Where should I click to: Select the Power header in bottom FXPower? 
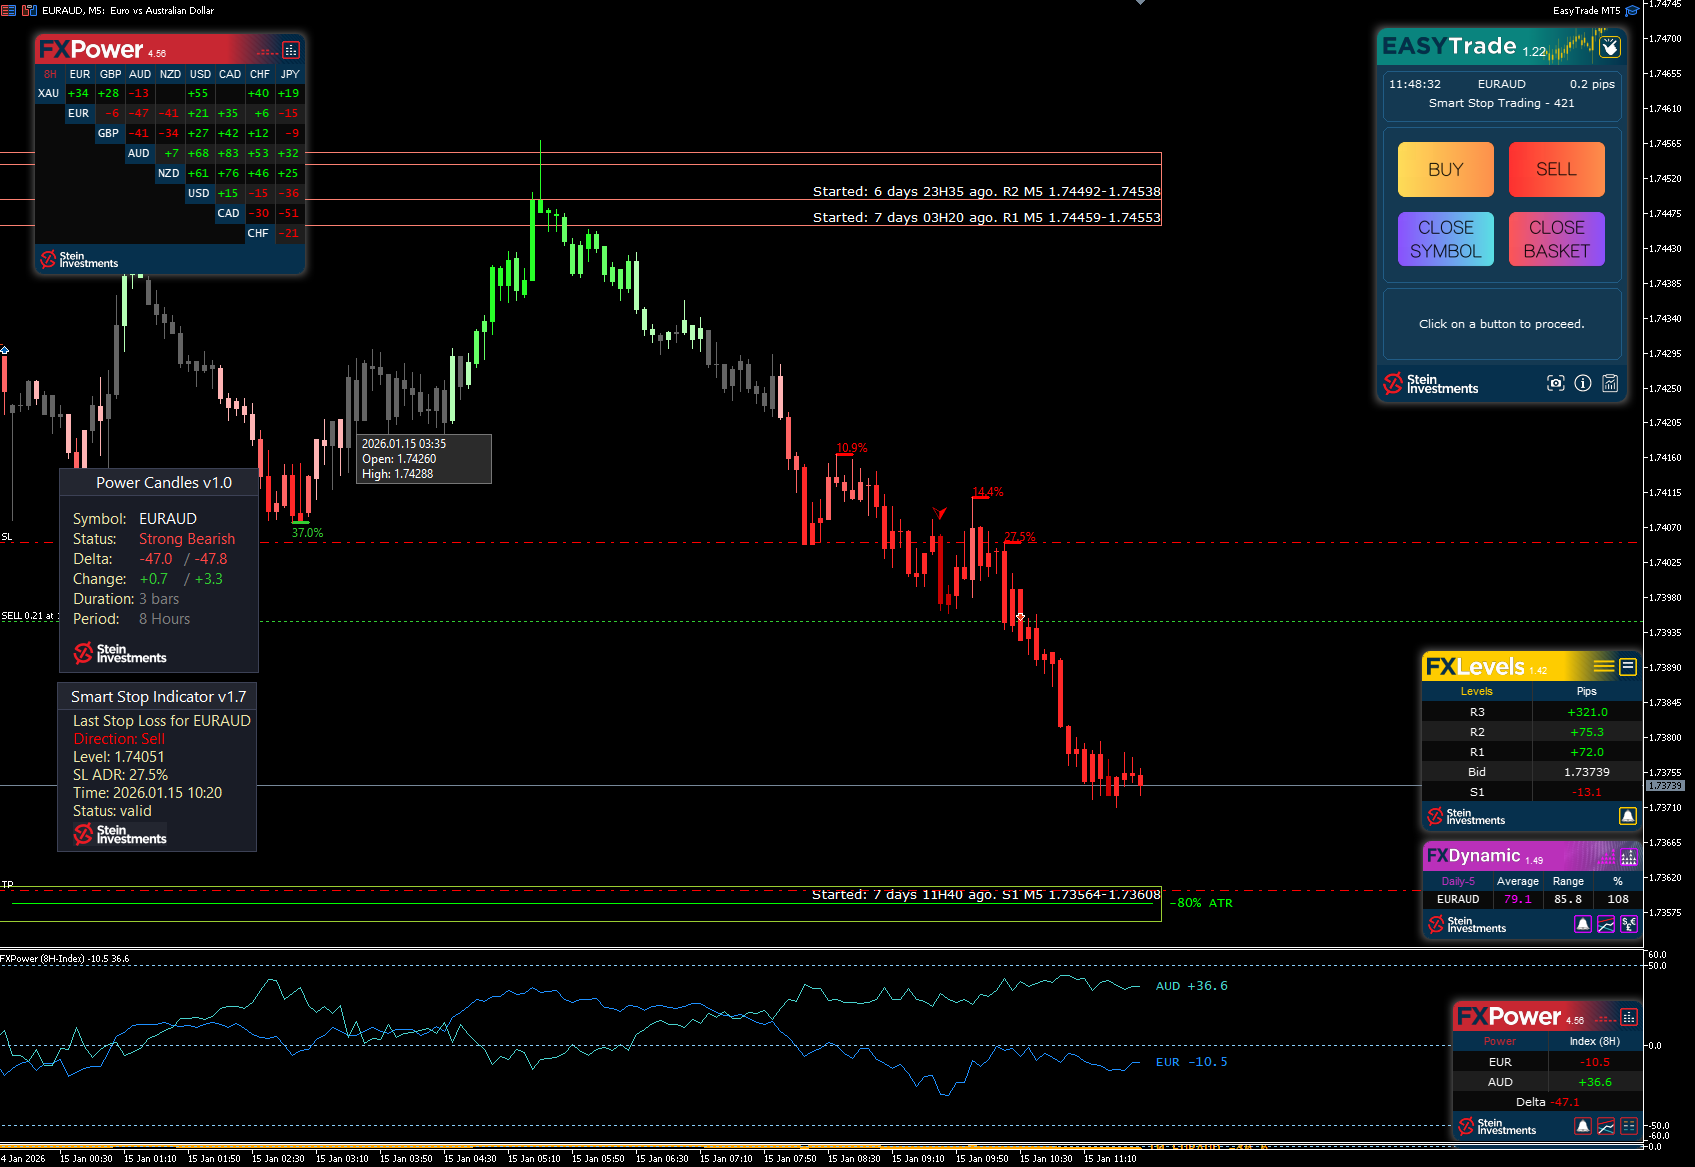[1499, 1041]
